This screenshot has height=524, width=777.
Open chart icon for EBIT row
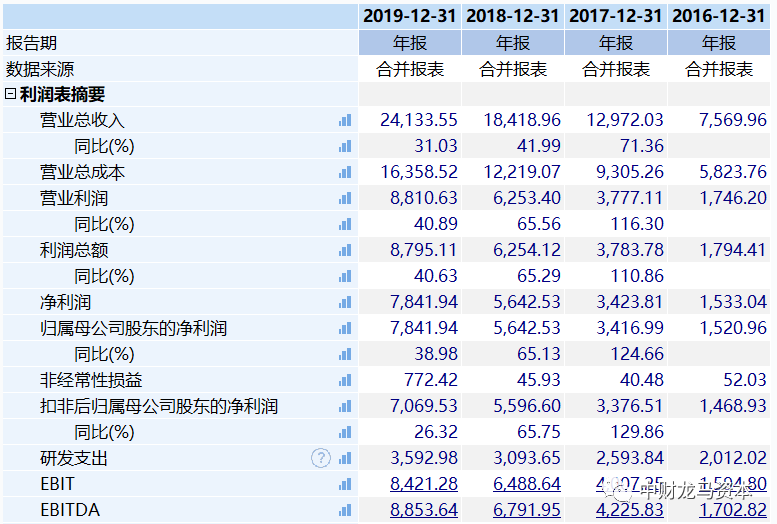point(345,484)
